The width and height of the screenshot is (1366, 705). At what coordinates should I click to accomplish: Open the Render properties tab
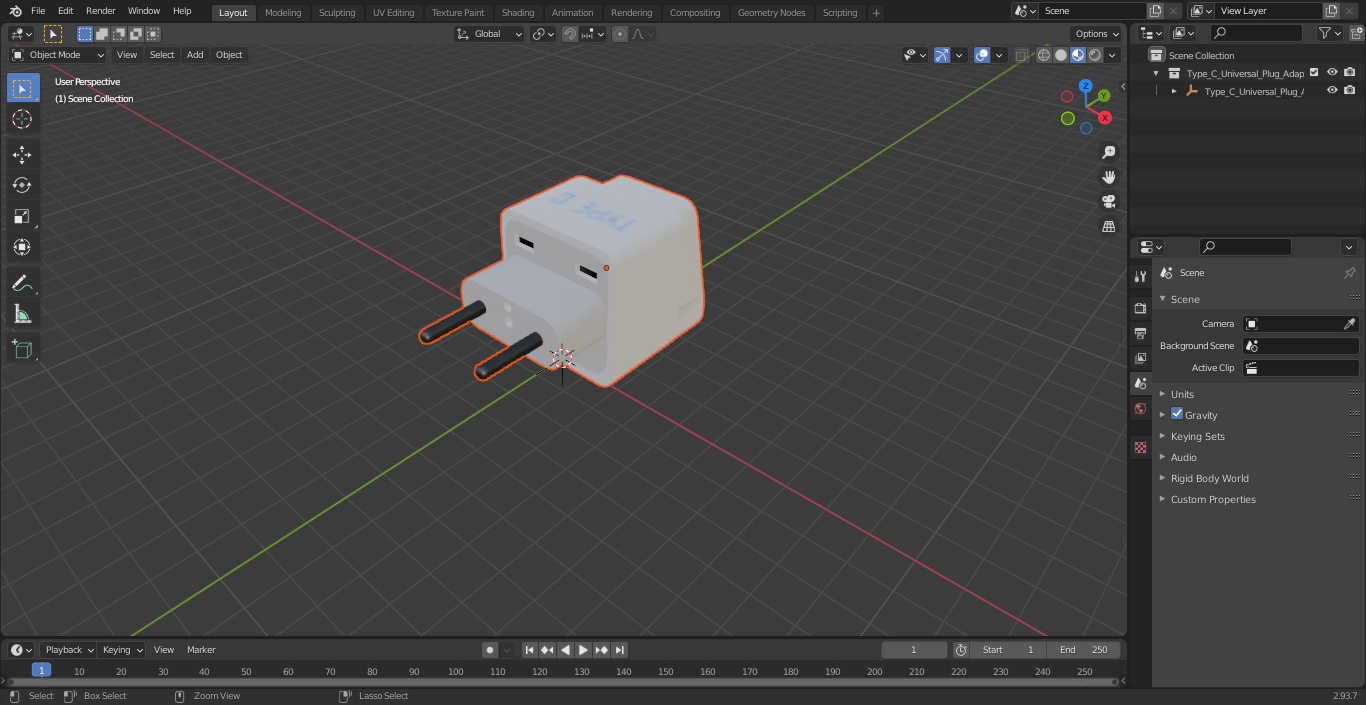[1140, 308]
